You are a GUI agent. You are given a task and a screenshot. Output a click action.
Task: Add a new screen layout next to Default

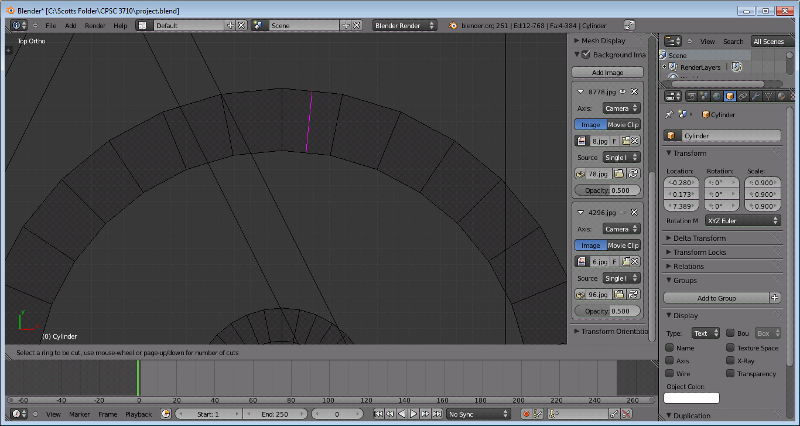[x=231, y=26]
